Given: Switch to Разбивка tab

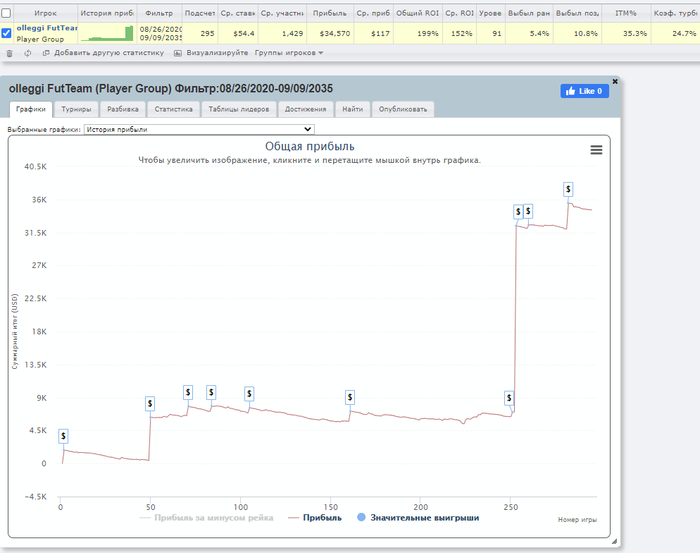Looking at the screenshot, I should (x=123, y=109).
